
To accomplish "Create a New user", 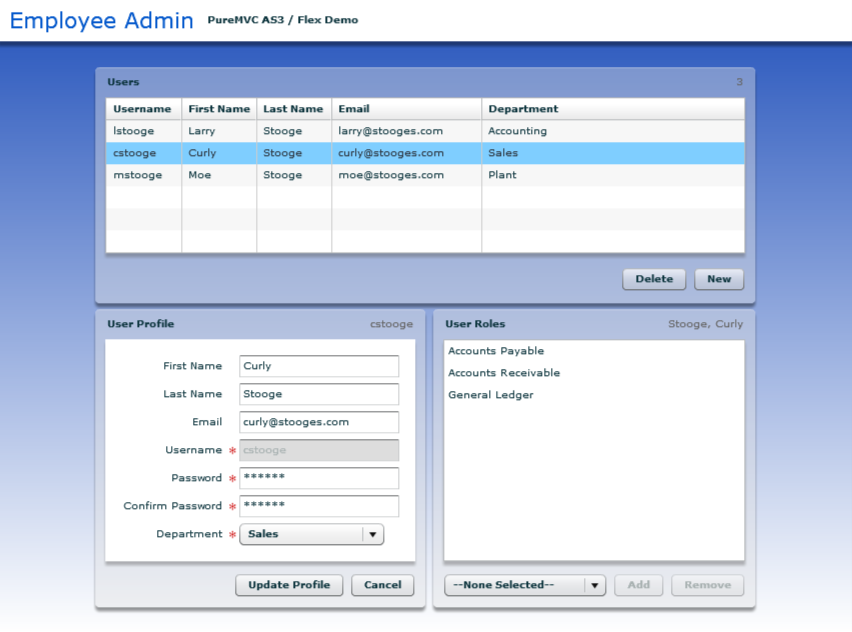I will 719,279.
